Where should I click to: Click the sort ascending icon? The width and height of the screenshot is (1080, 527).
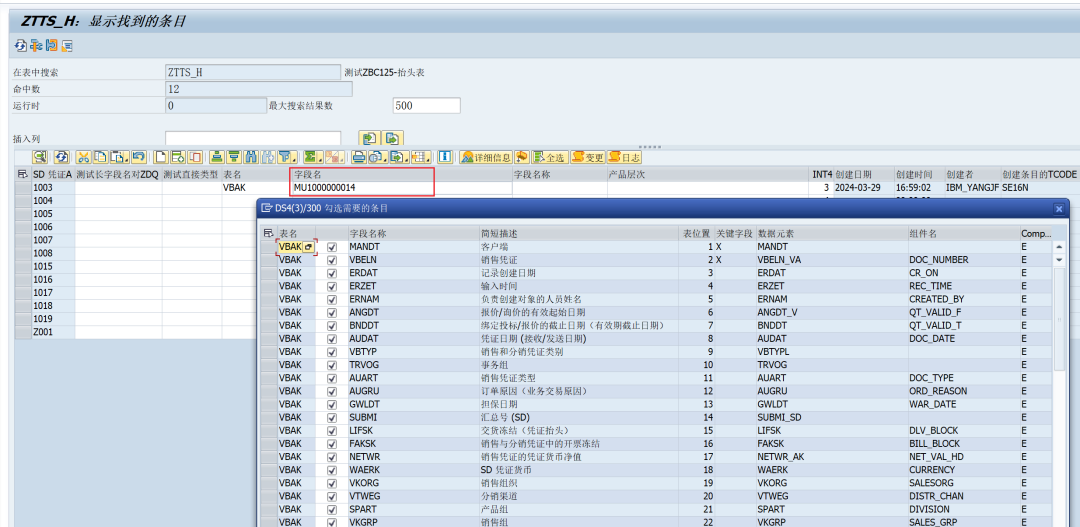click(x=217, y=157)
